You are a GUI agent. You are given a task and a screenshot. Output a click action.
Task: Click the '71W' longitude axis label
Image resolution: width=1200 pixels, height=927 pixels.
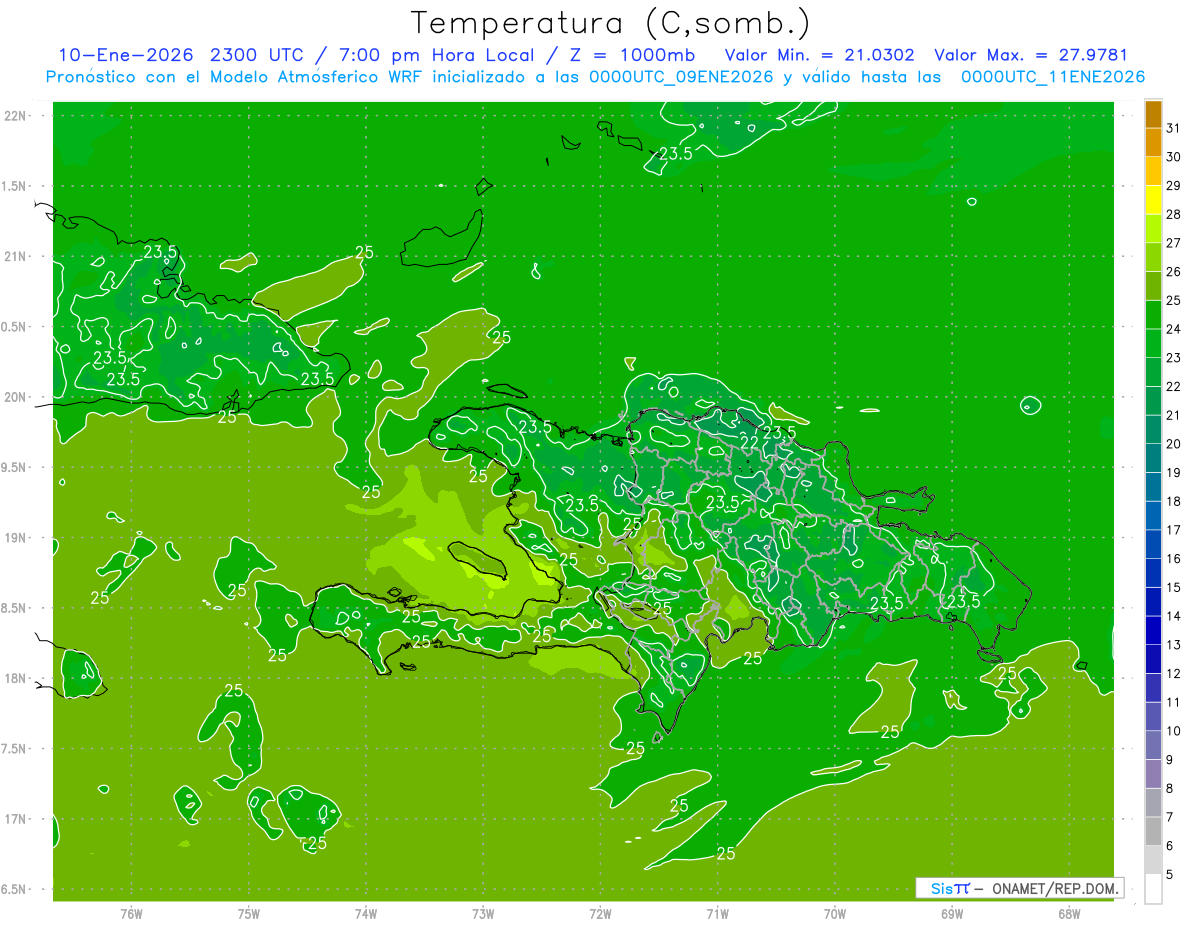pos(717,914)
